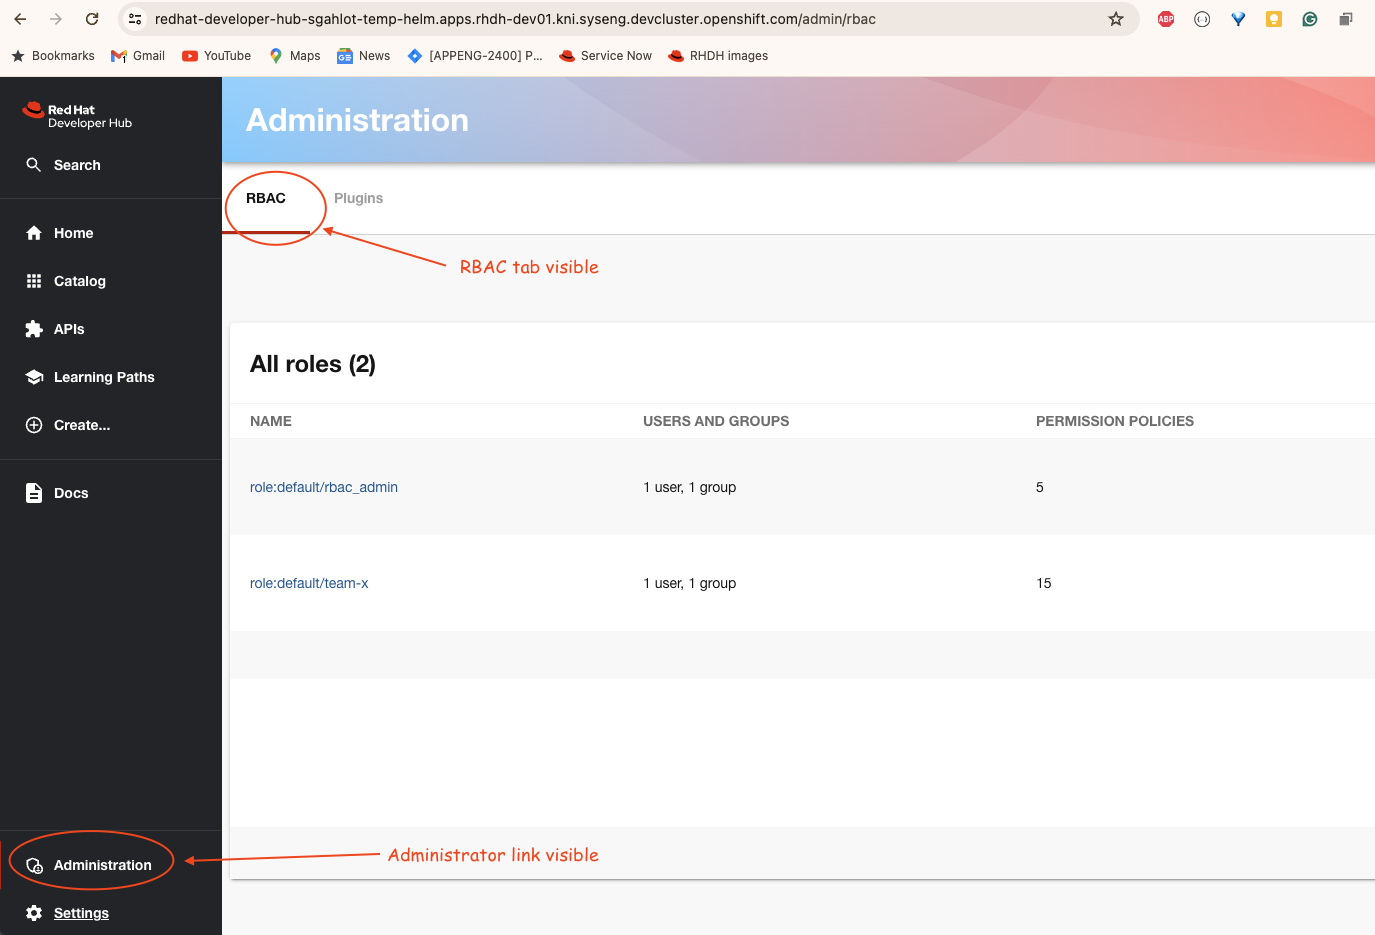Screen dimensions: 1375x935
Task: Open the Service Now bookmark
Action: tap(606, 56)
